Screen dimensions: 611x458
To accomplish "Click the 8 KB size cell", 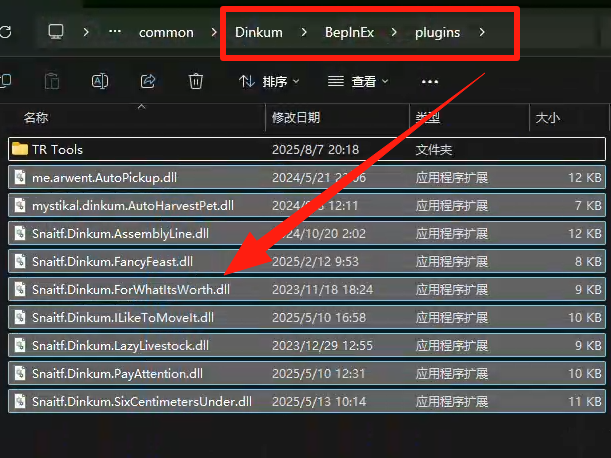I will (588, 262).
